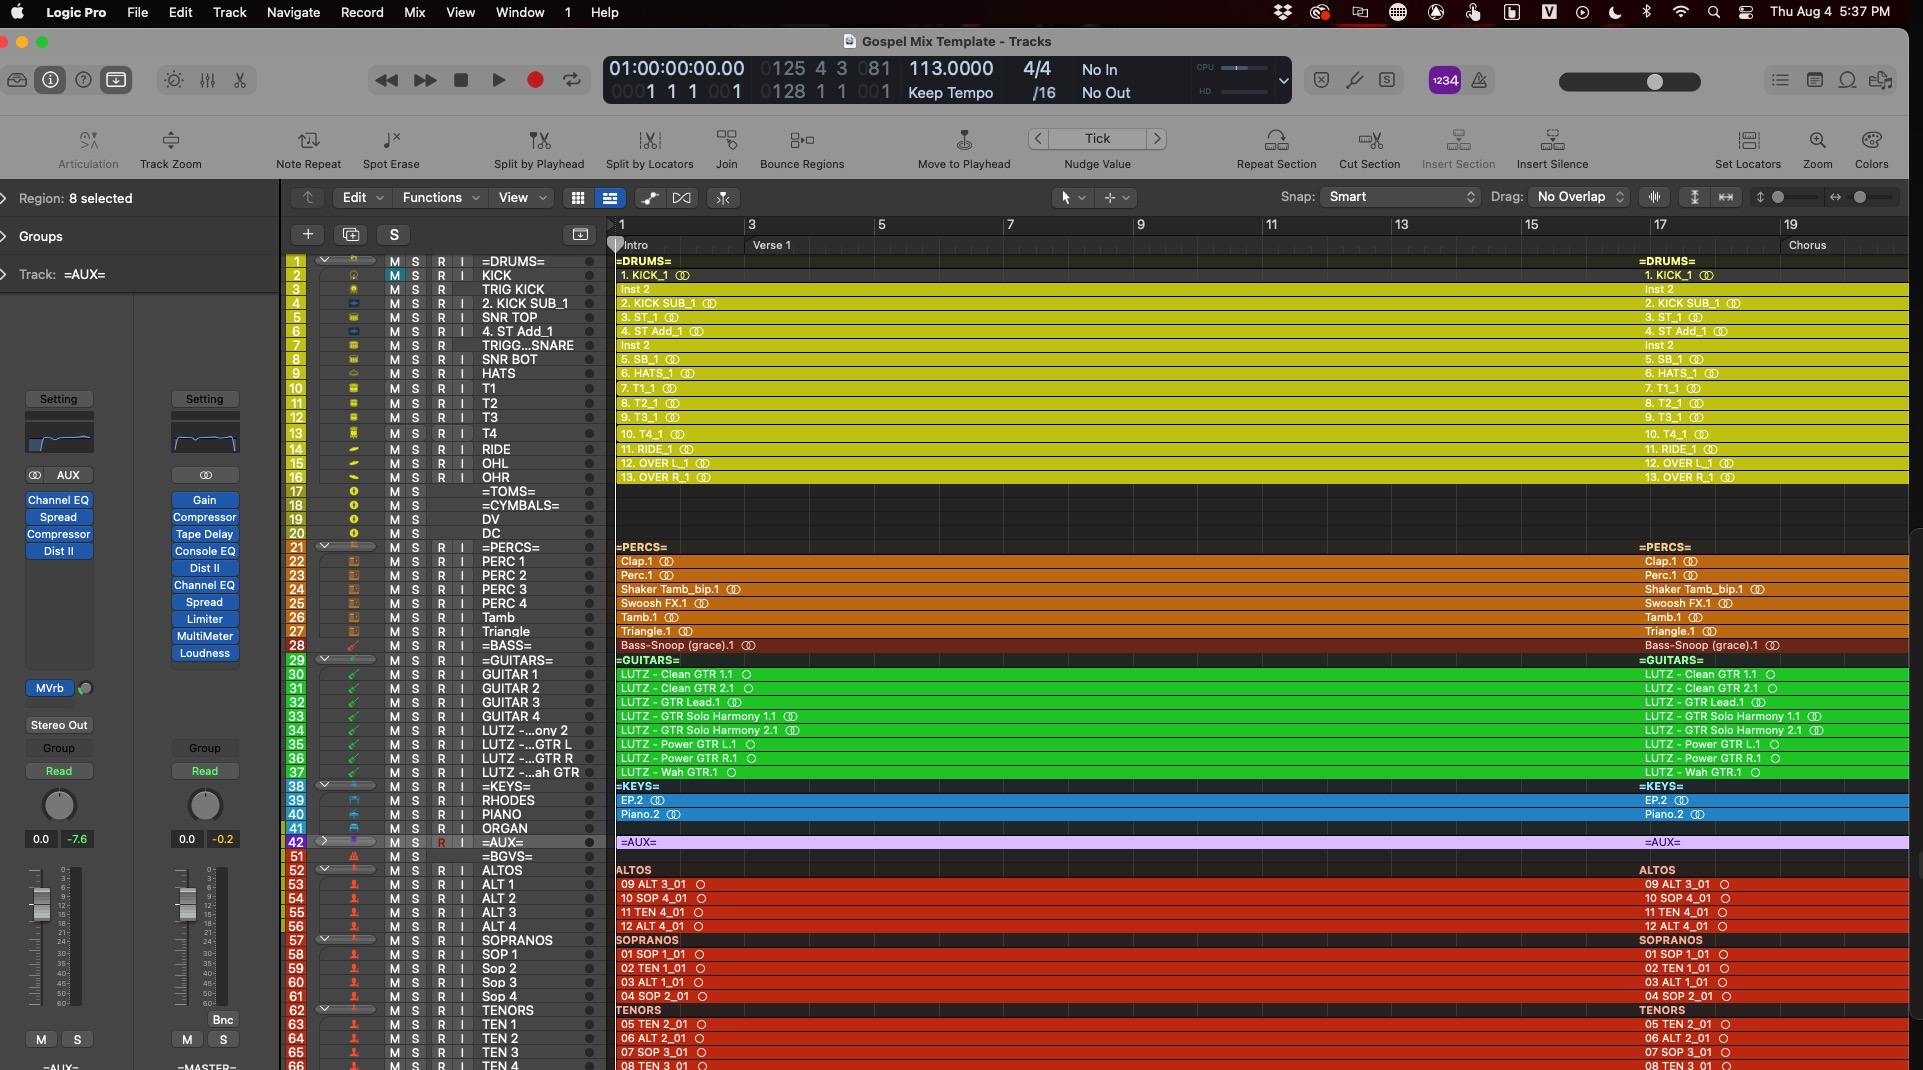
Task: Stop playback button
Action: 461,80
